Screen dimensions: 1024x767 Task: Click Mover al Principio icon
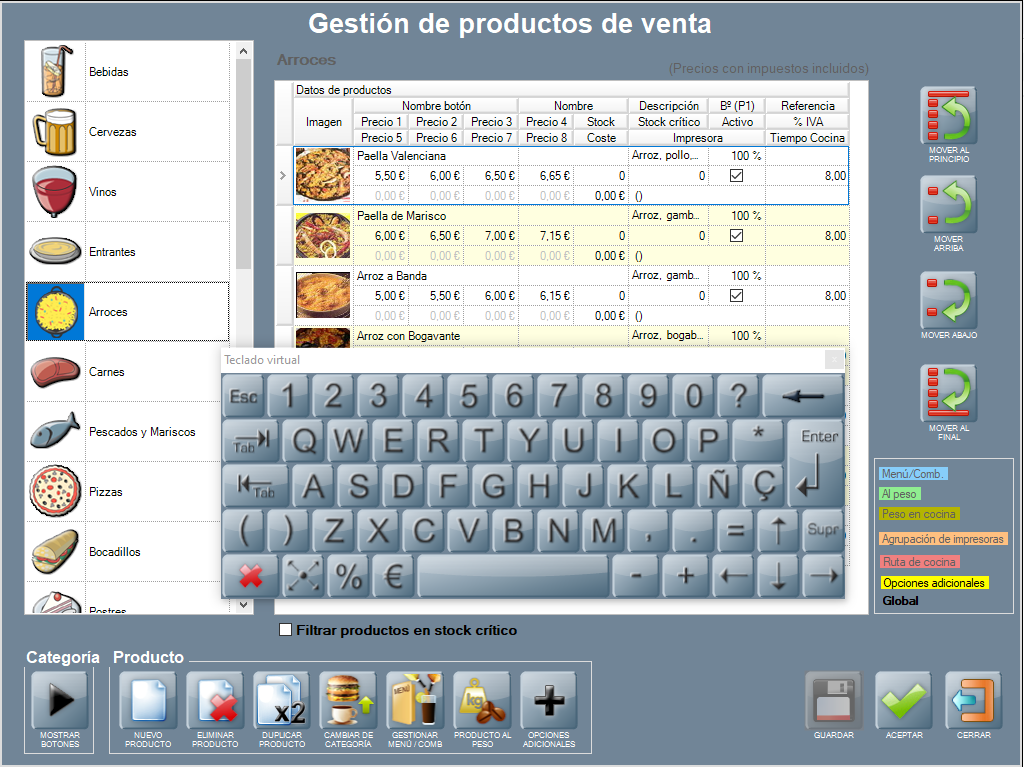coord(948,116)
